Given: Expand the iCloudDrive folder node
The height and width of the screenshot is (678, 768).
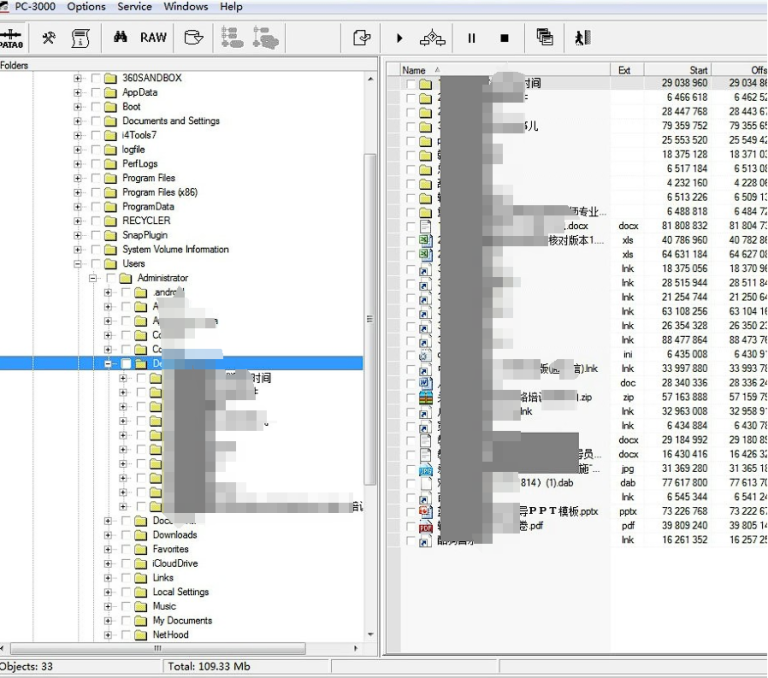Looking at the screenshot, I should point(108,563).
